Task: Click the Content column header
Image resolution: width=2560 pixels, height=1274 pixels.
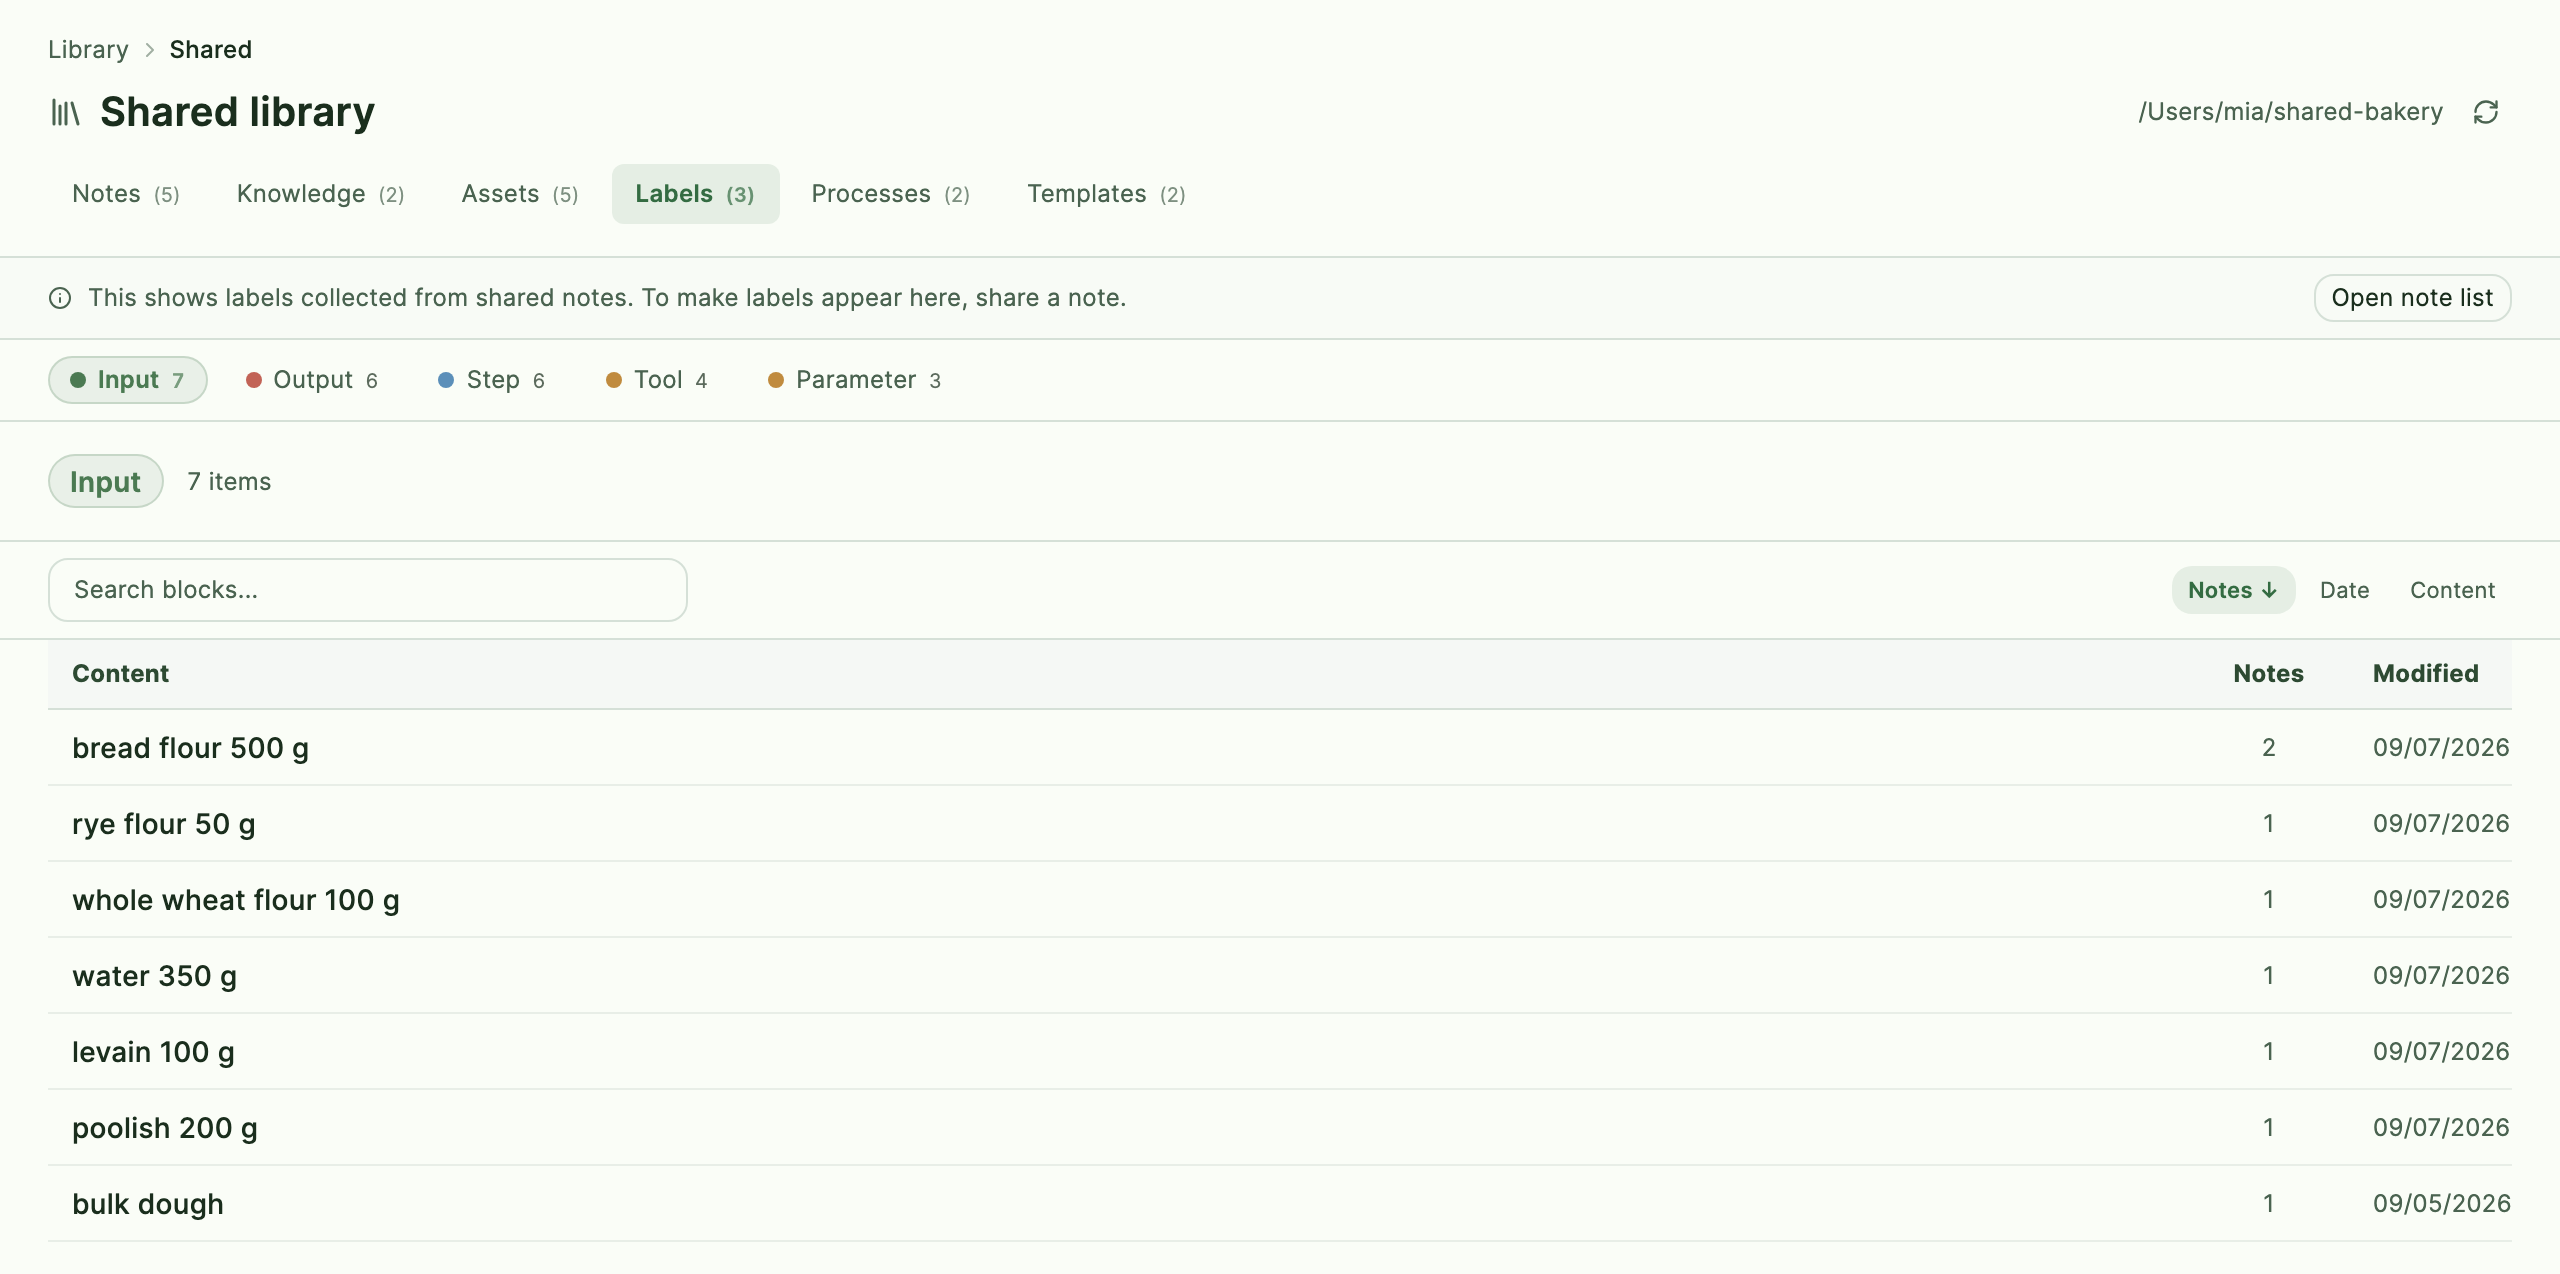Action: pyautogui.click(x=121, y=674)
